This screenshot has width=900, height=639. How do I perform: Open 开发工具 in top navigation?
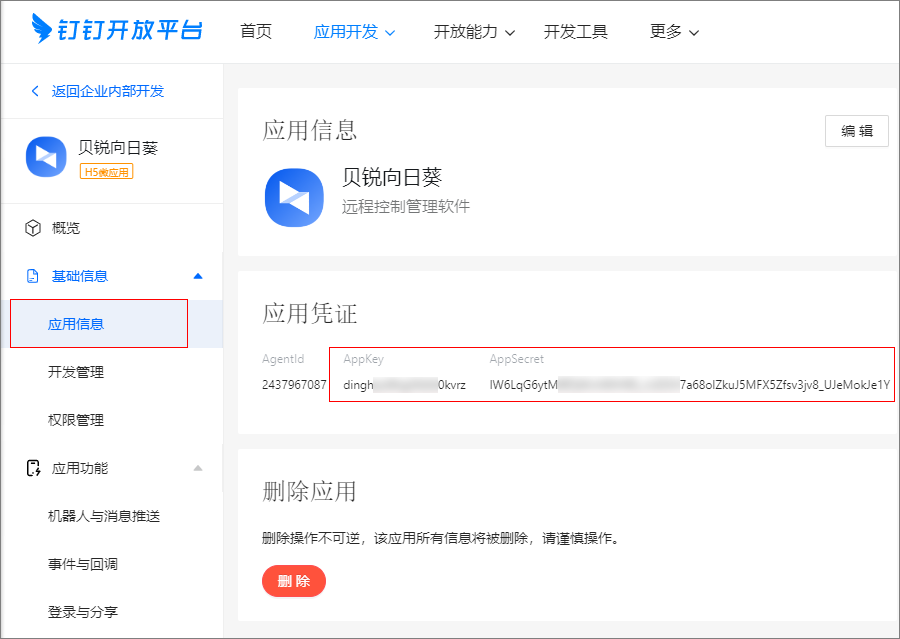click(x=576, y=32)
